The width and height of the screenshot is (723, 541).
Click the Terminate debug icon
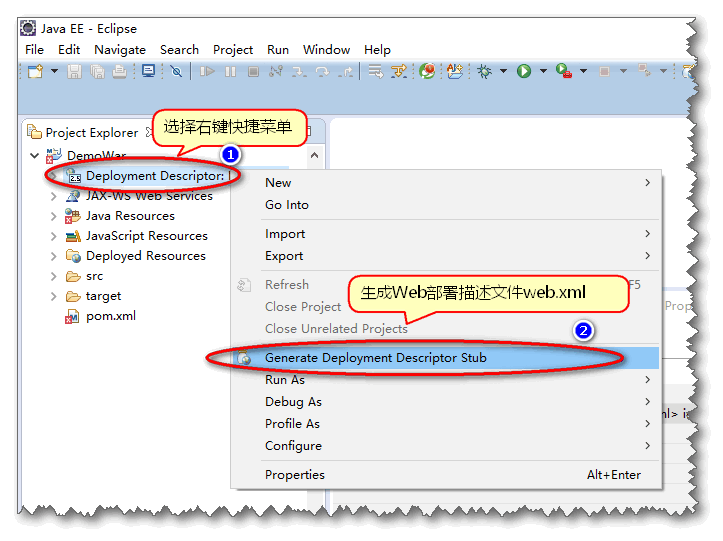pos(253,71)
